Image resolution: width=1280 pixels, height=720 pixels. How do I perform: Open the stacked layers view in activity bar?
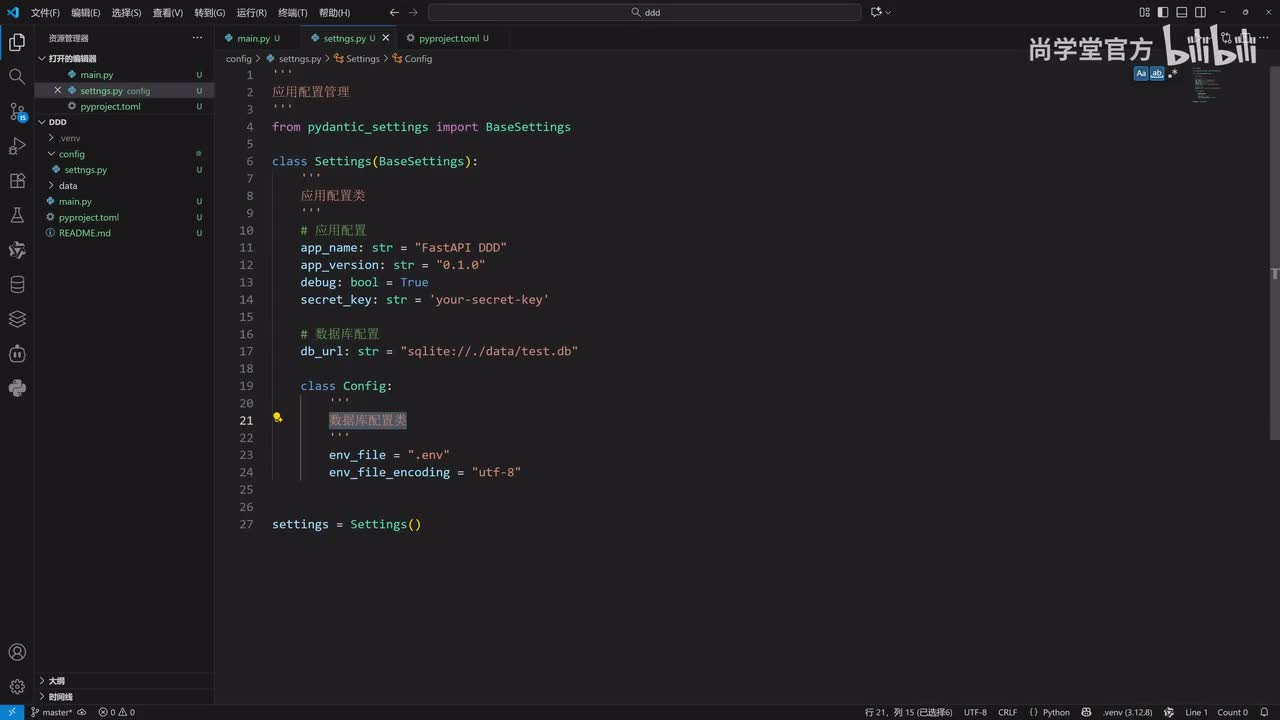pos(17,319)
